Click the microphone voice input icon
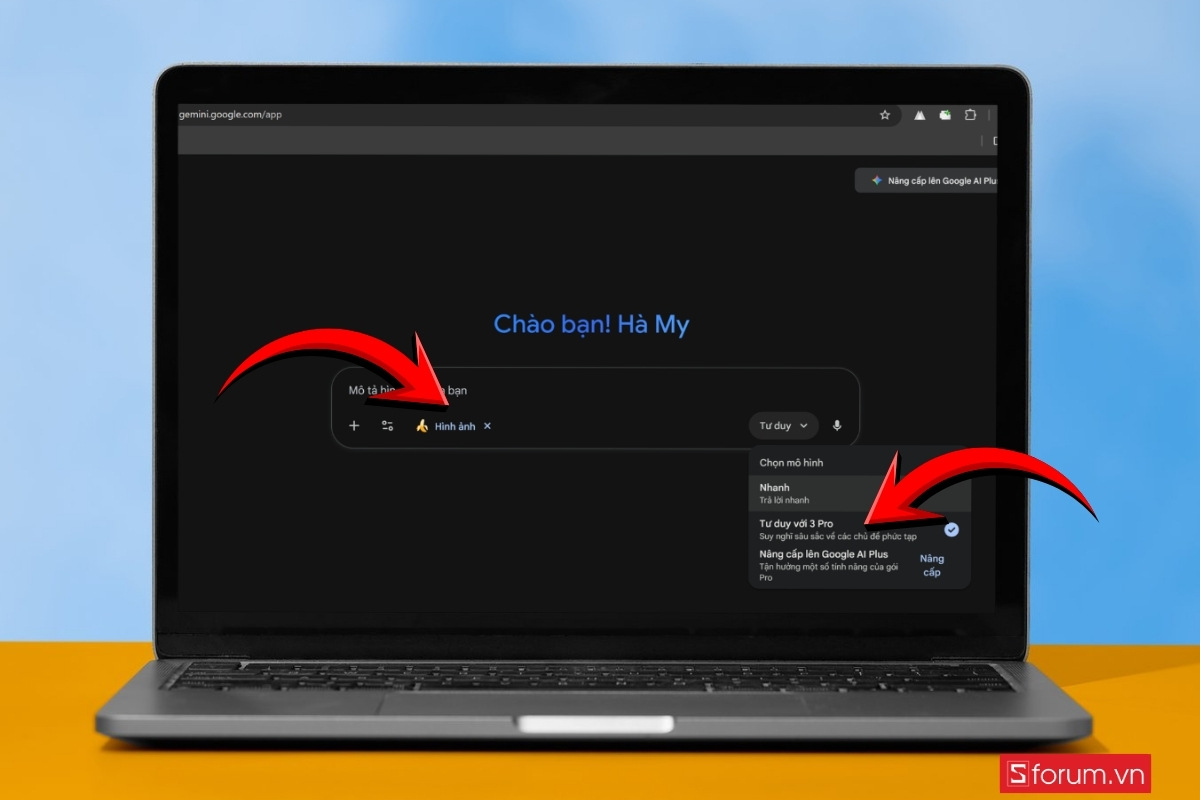This screenshot has width=1200, height=800. pos(837,426)
